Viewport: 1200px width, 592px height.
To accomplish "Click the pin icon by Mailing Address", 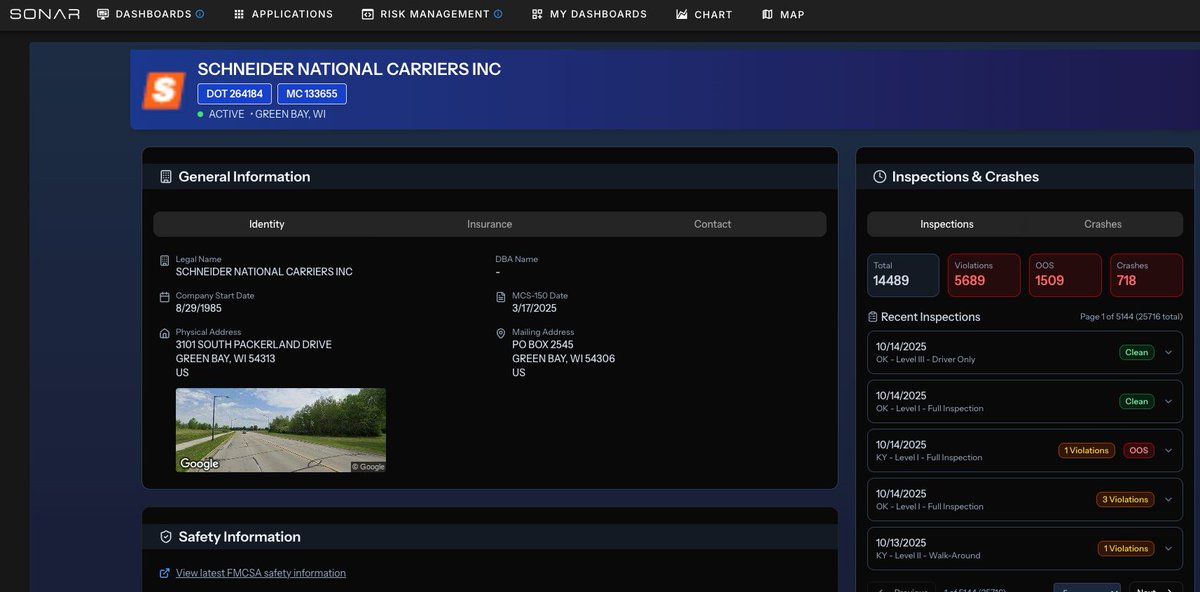I will click(x=501, y=333).
